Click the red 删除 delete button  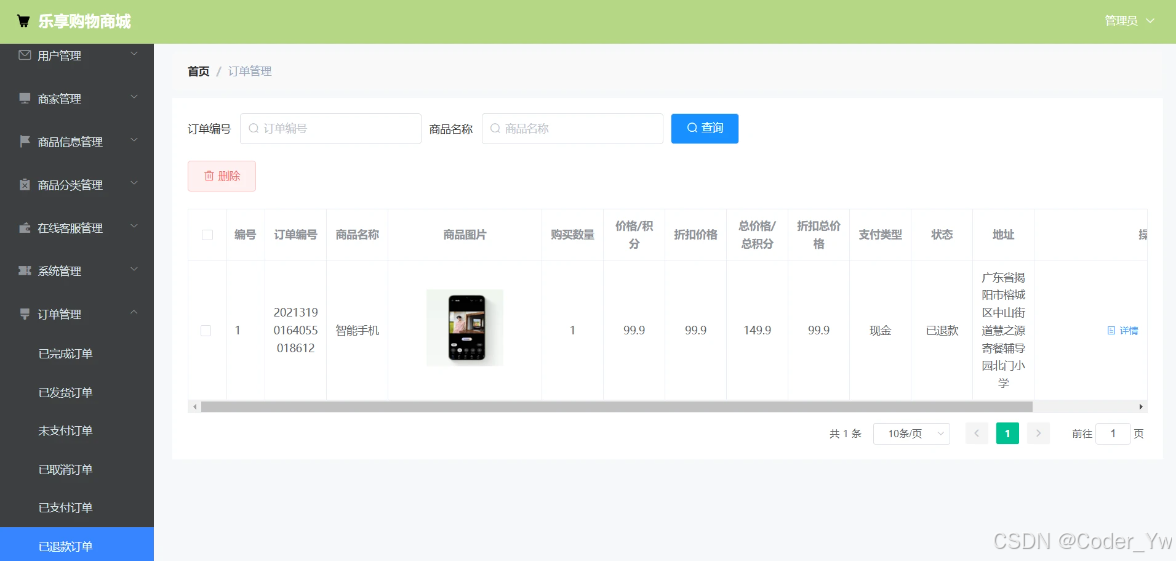coord(221,176)
